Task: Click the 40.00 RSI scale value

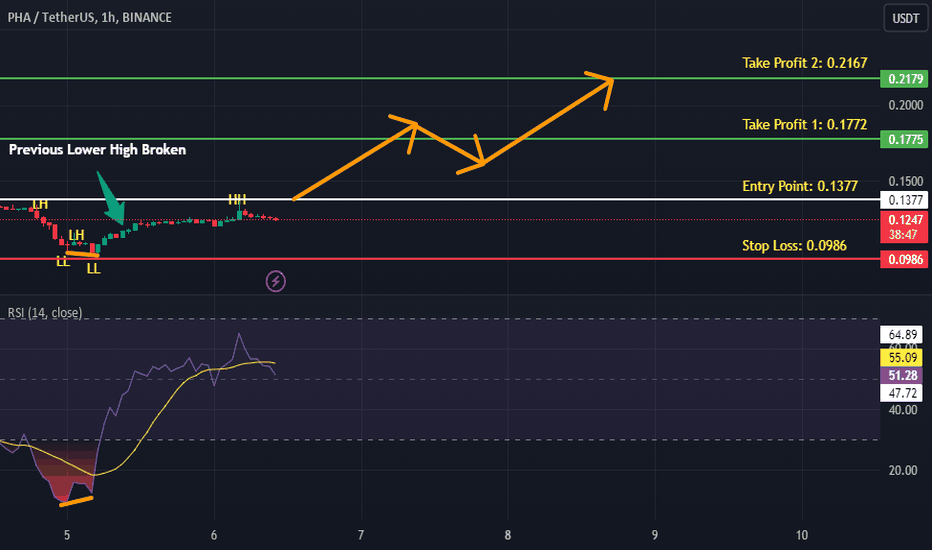Action: pos(903,410)
